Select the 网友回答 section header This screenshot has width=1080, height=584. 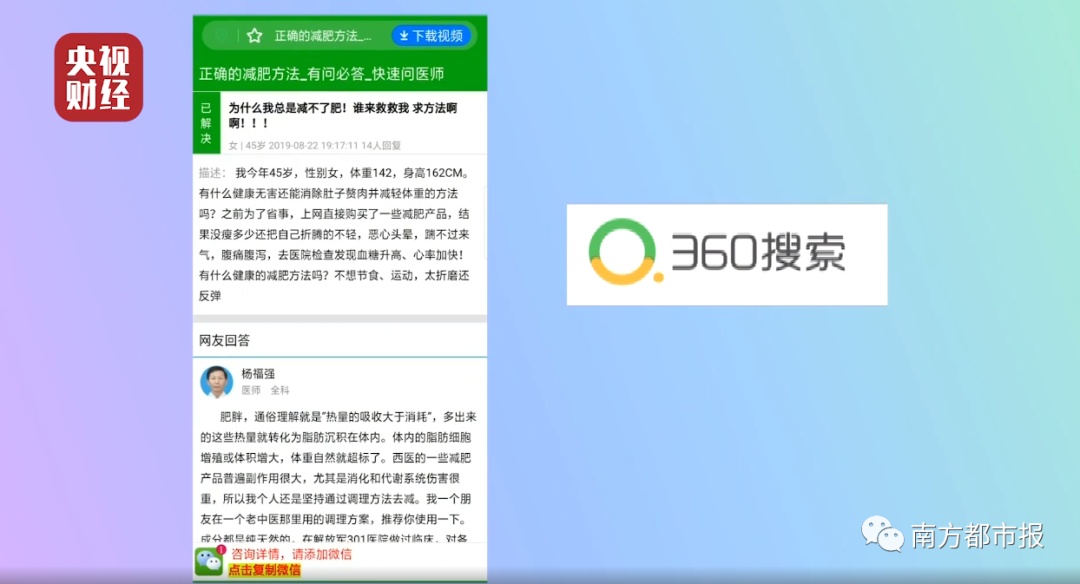tap(224, 341)
